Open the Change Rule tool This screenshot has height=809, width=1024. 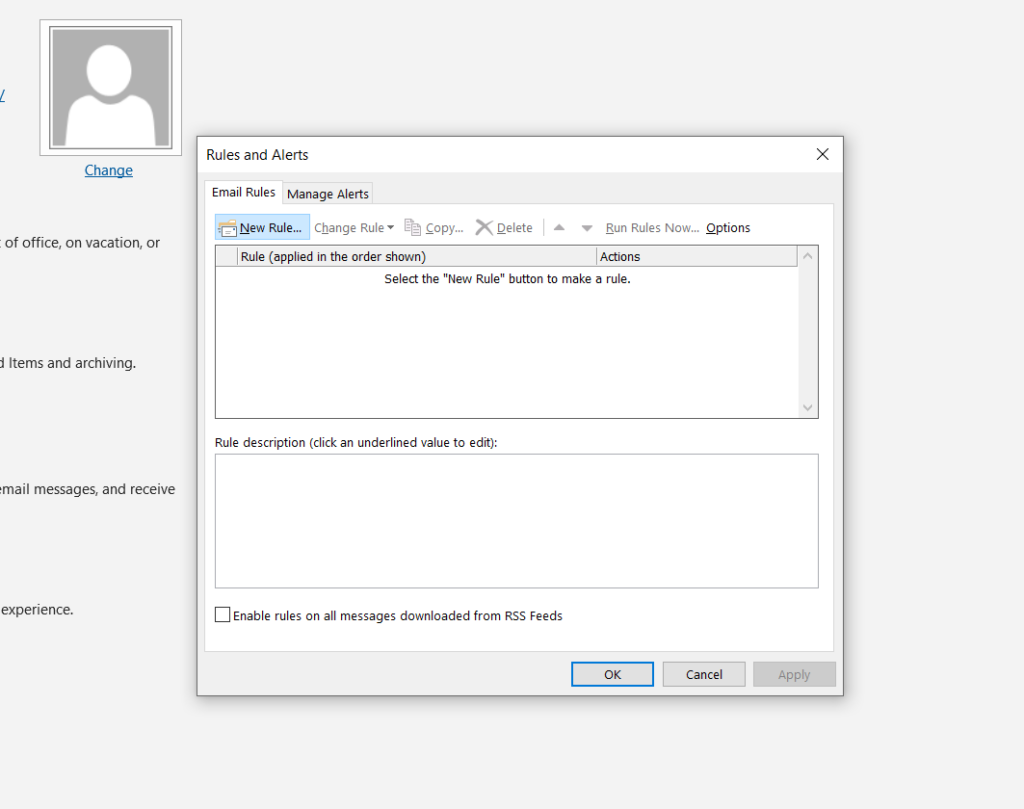pyautogui.click(x=348, y=227)
